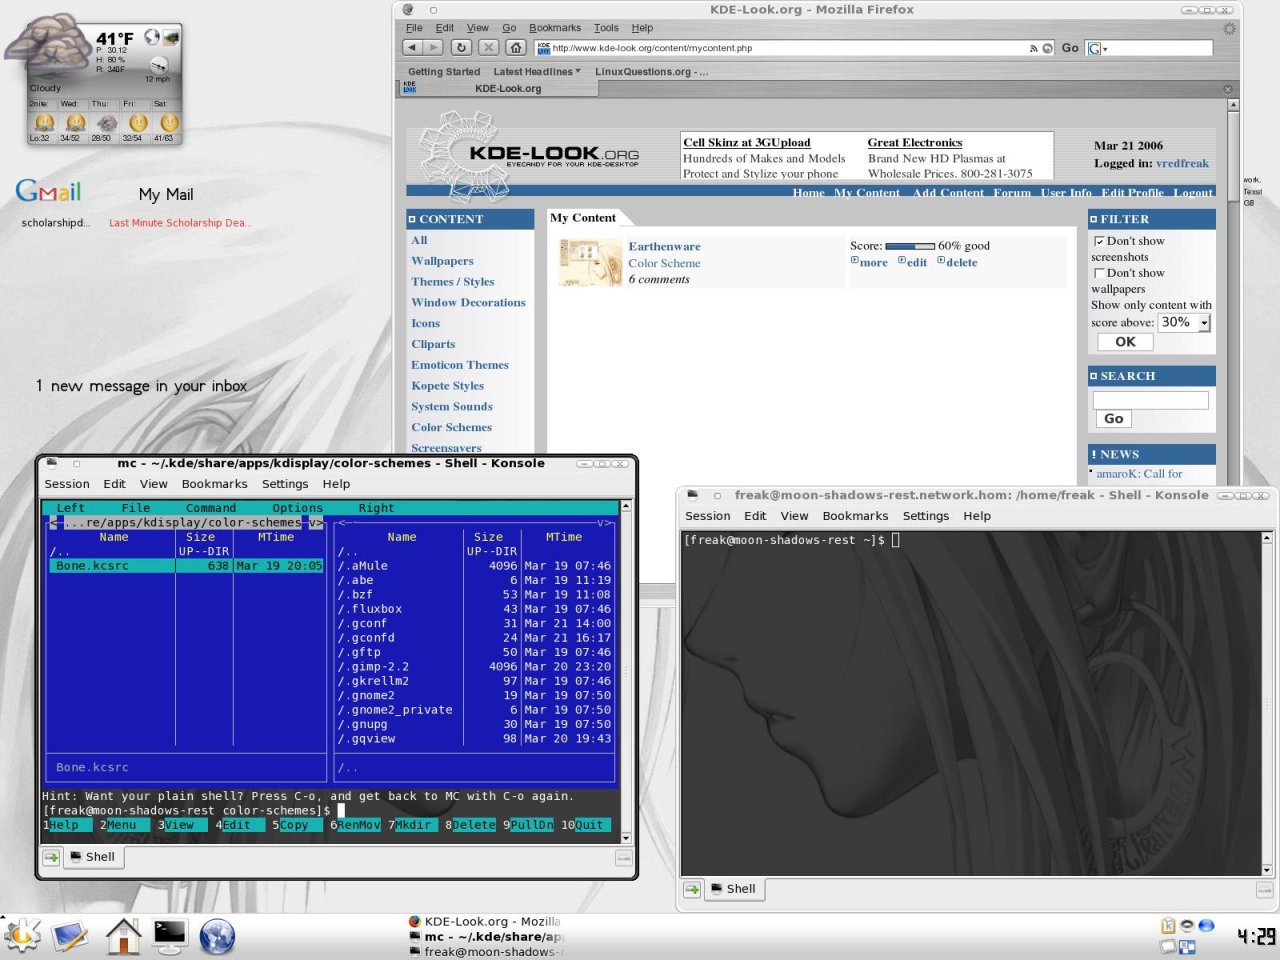This screenshot has width=1280, height=960.
Task: Click the vredfreak username link
Action: [x=1182, y=163]
